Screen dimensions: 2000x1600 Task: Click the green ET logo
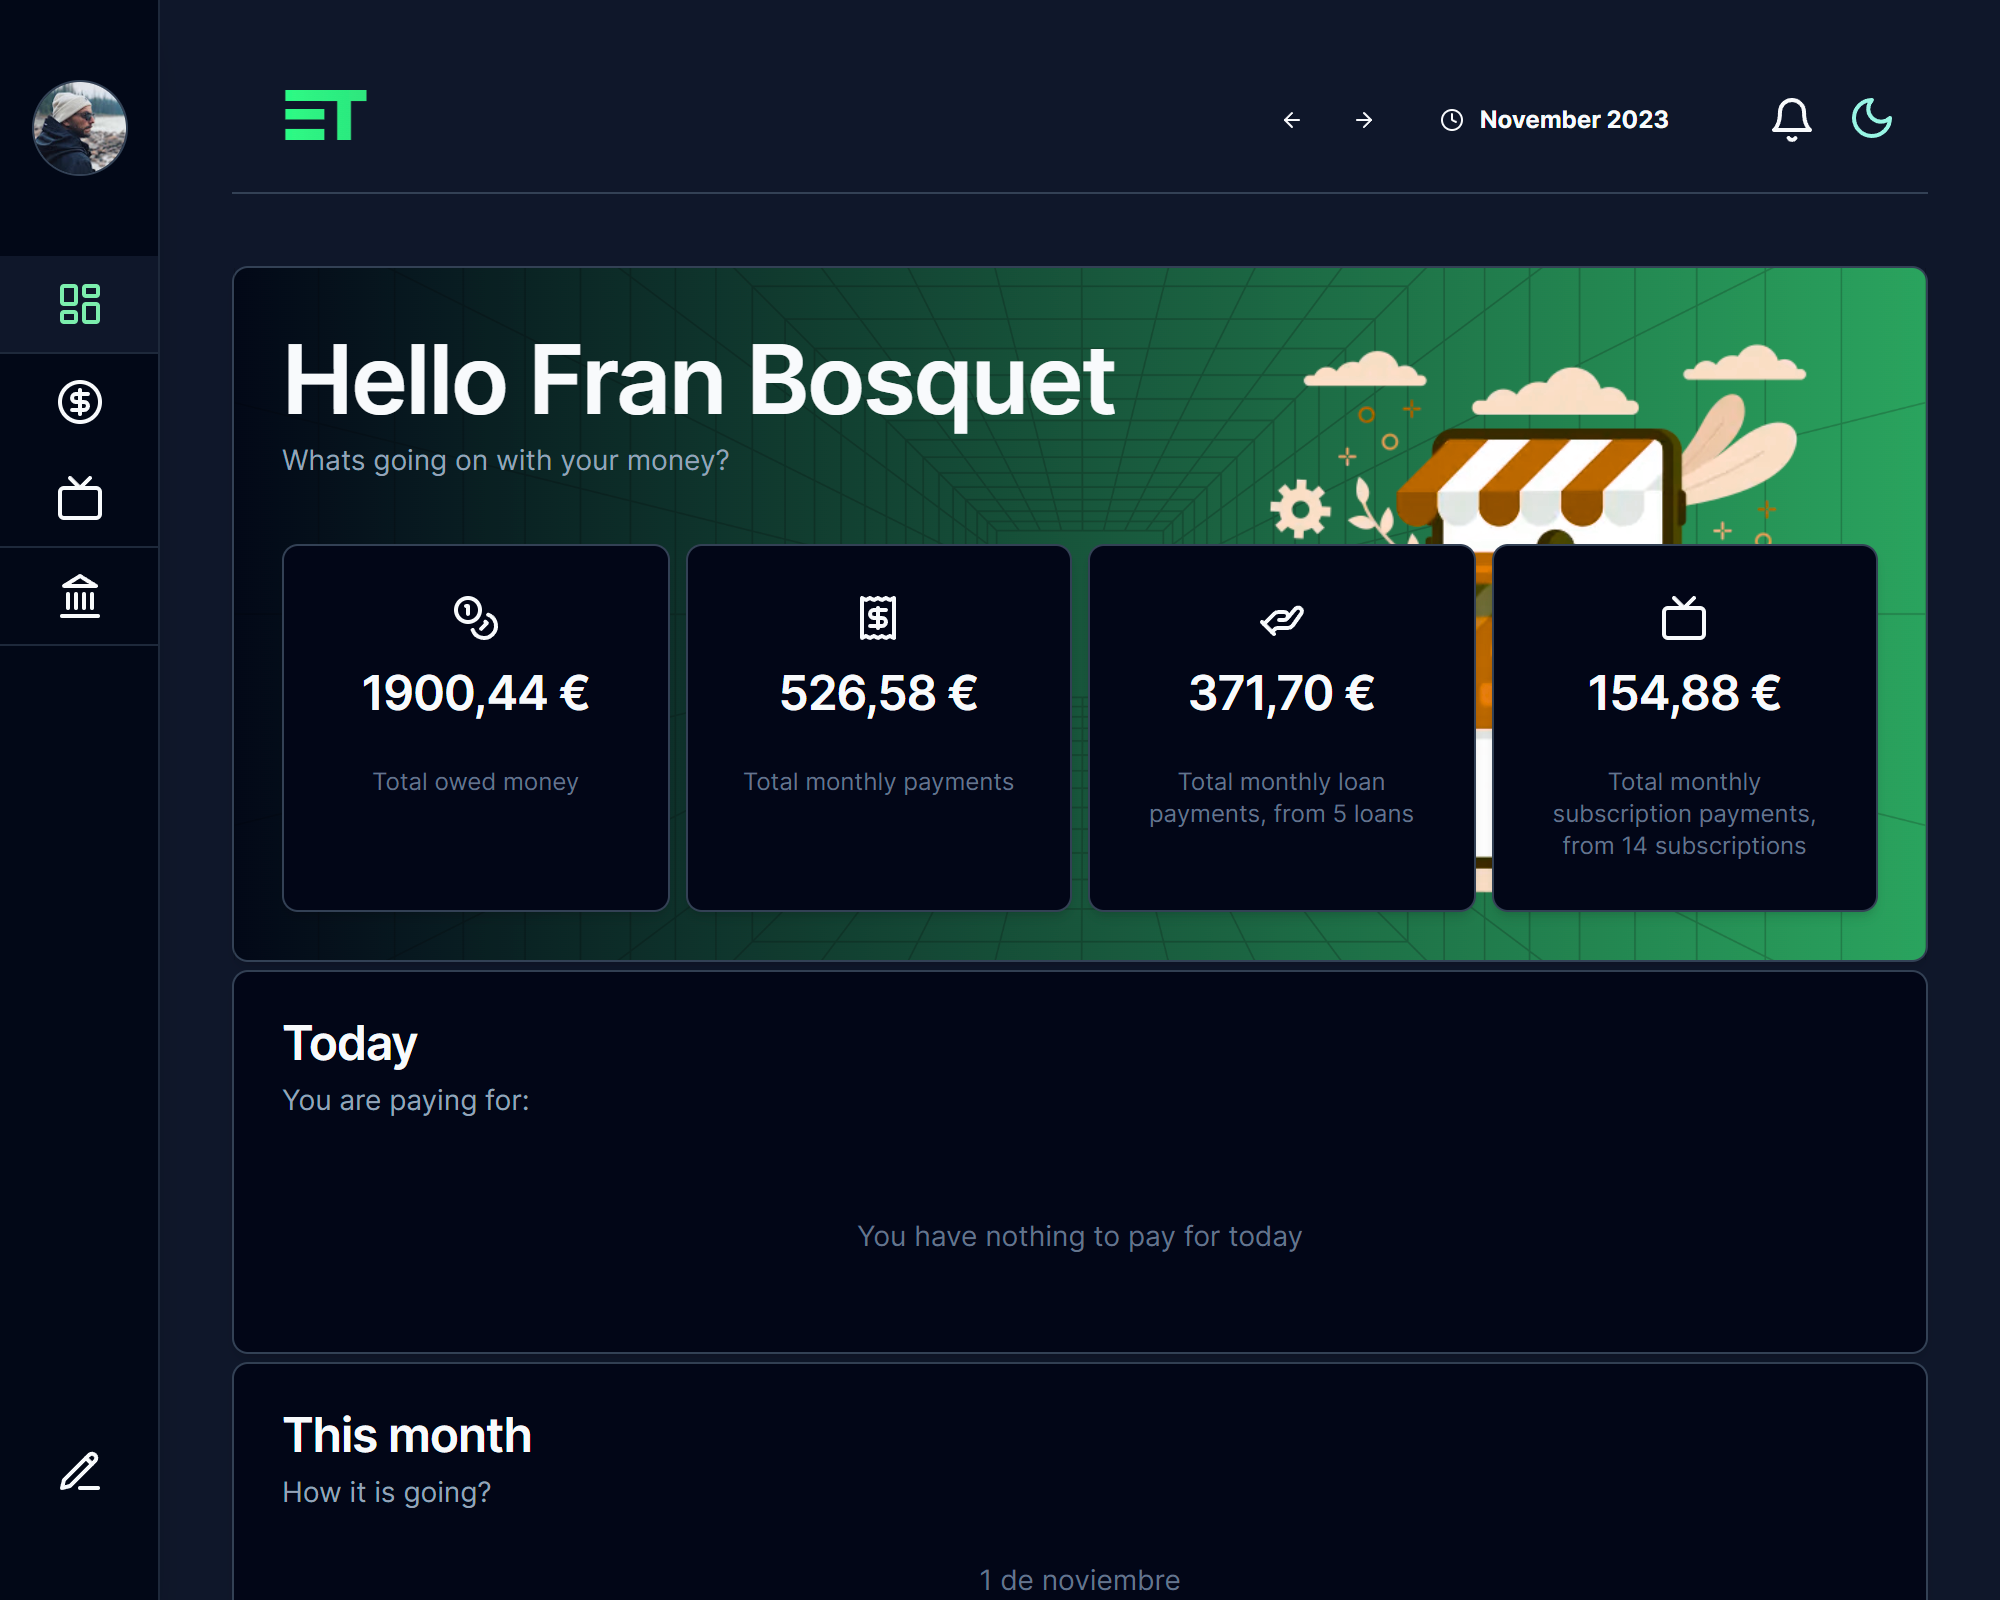click(x=326, y=116)
